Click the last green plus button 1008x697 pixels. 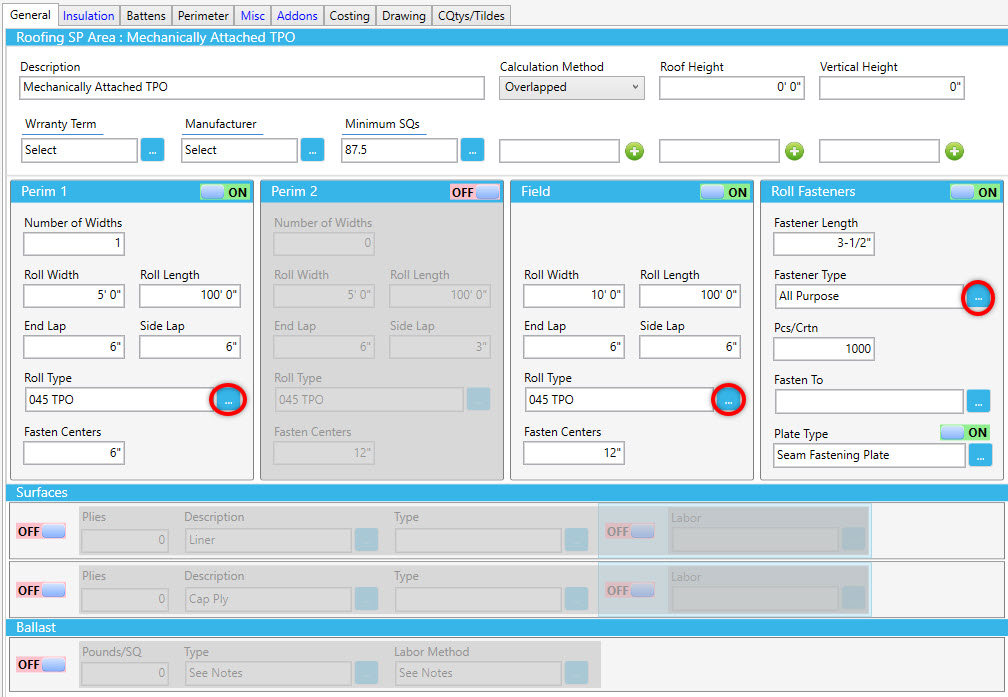955,151
